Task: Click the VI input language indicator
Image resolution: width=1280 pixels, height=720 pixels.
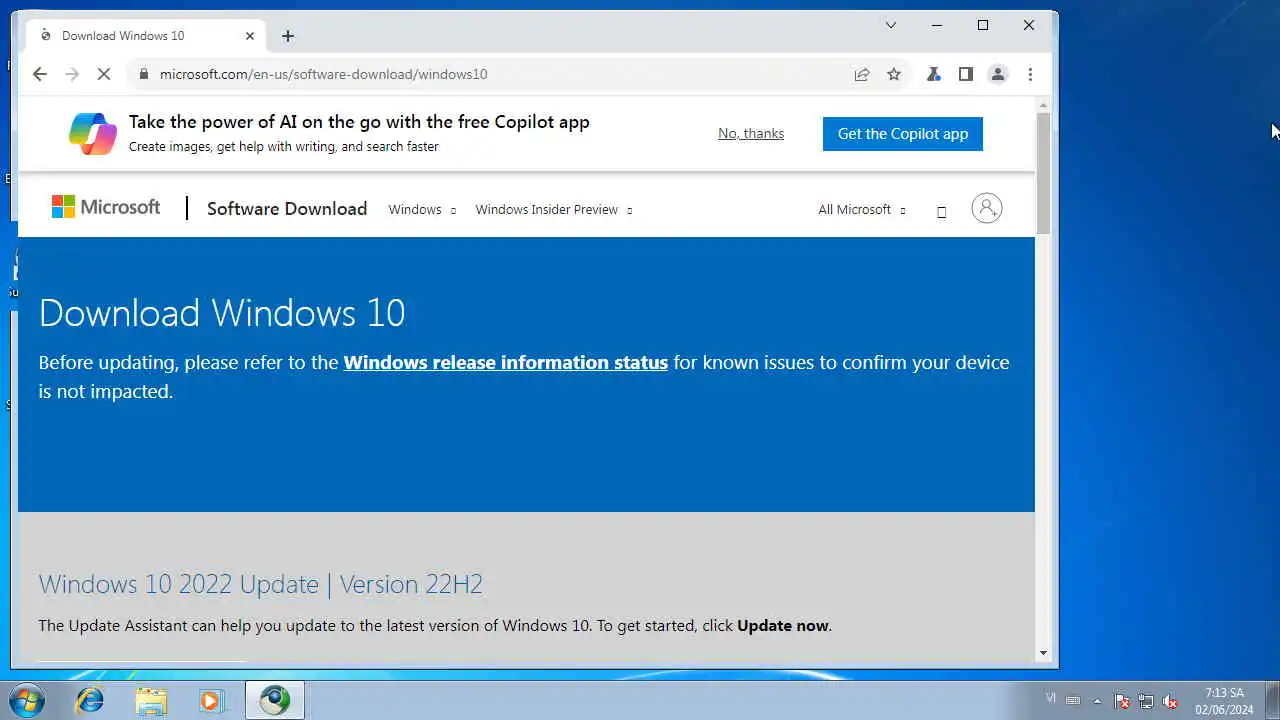Action: (1051, 698)
